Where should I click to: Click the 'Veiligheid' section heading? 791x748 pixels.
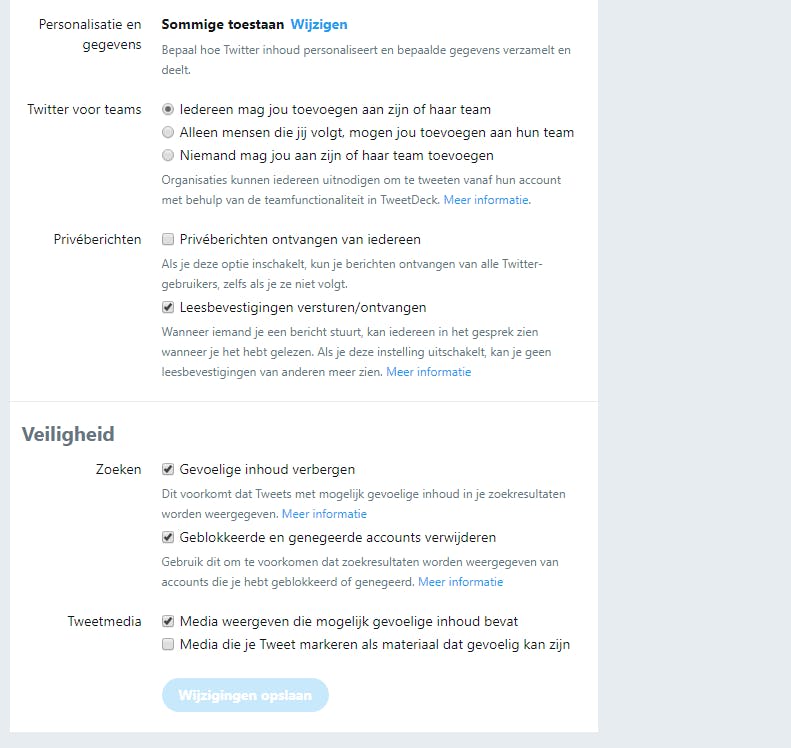click(x=68, y=434)
